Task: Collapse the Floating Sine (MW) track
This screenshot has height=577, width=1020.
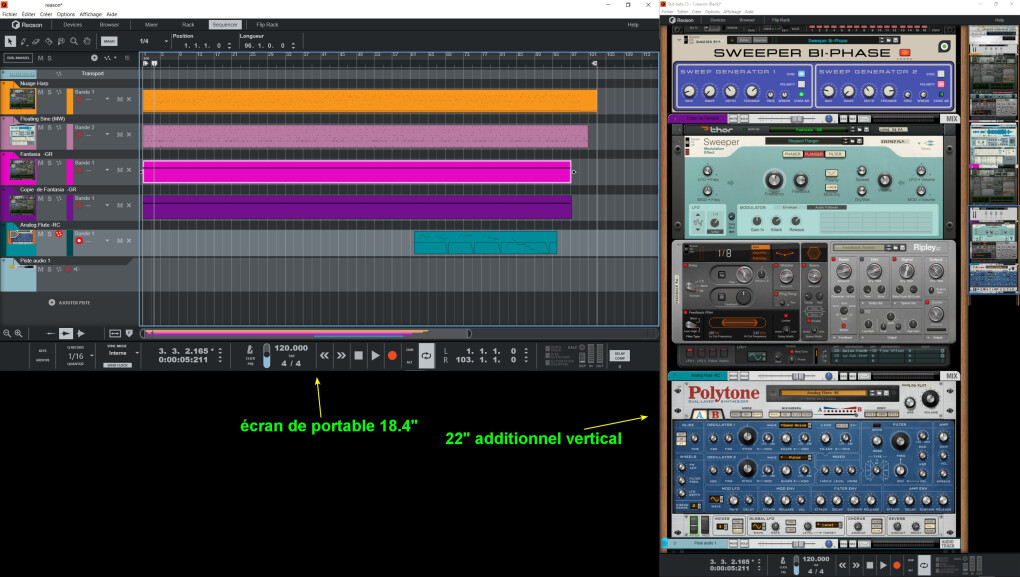Action: click(x=5, y=118)
